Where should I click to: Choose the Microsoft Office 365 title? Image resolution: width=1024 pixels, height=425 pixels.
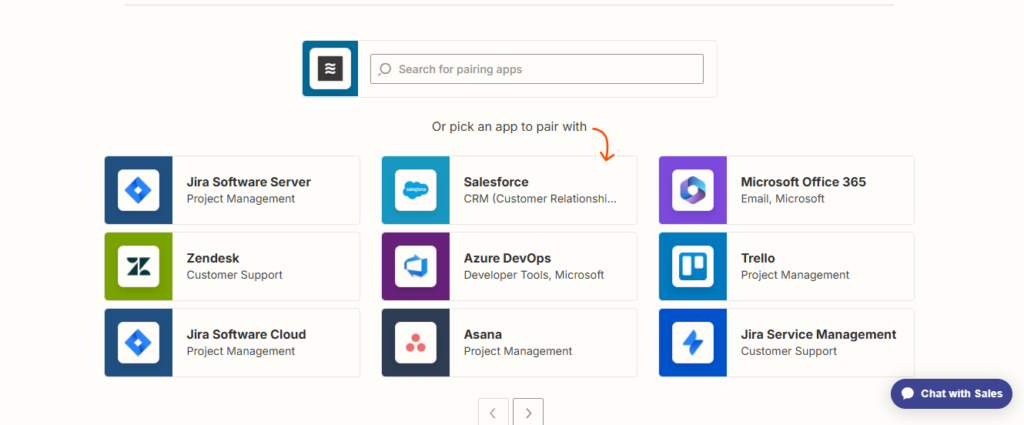pos(803,182)
